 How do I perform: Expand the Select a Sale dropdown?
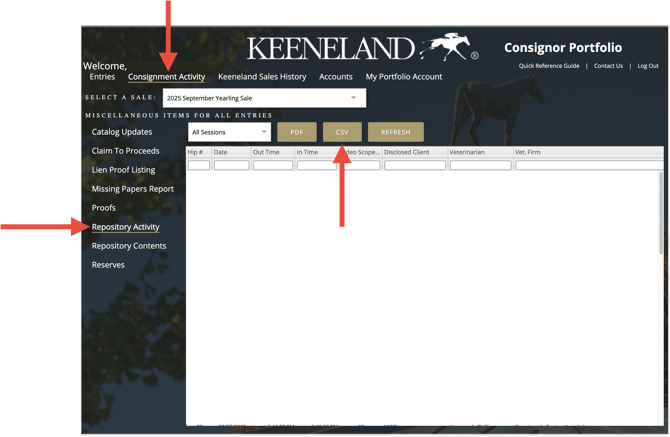point(264,98)
